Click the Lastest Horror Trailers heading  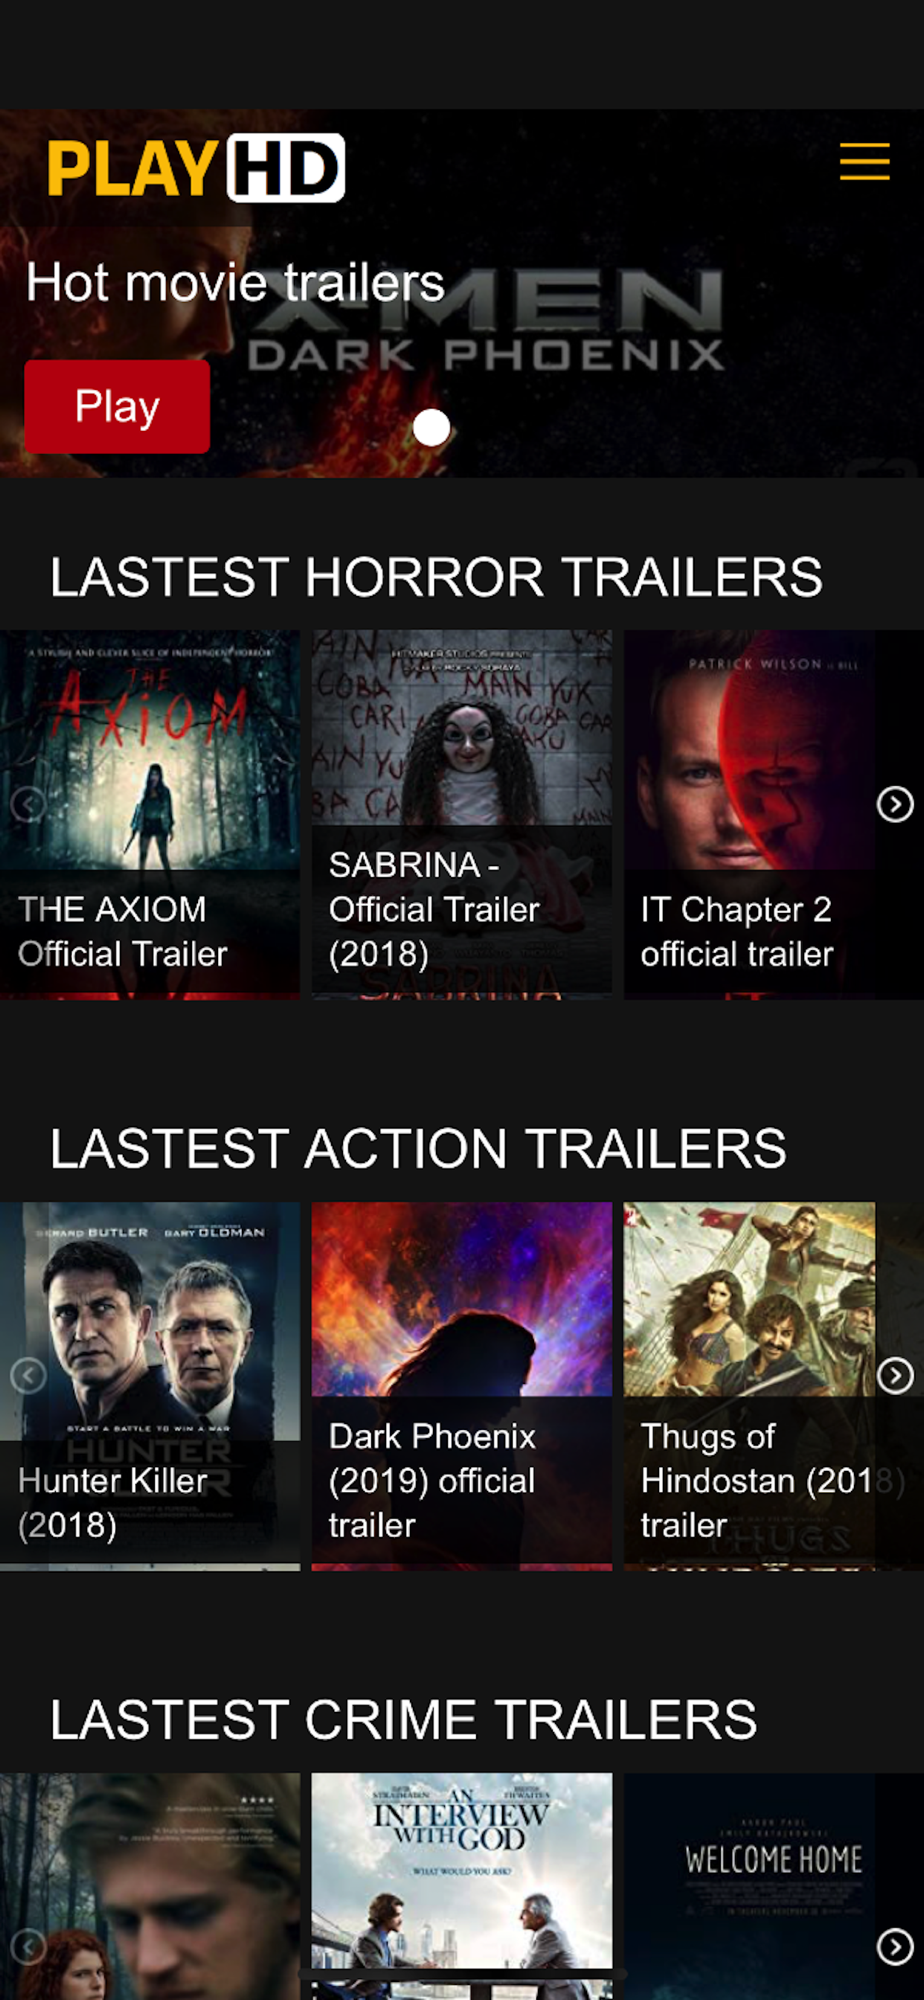436,577
